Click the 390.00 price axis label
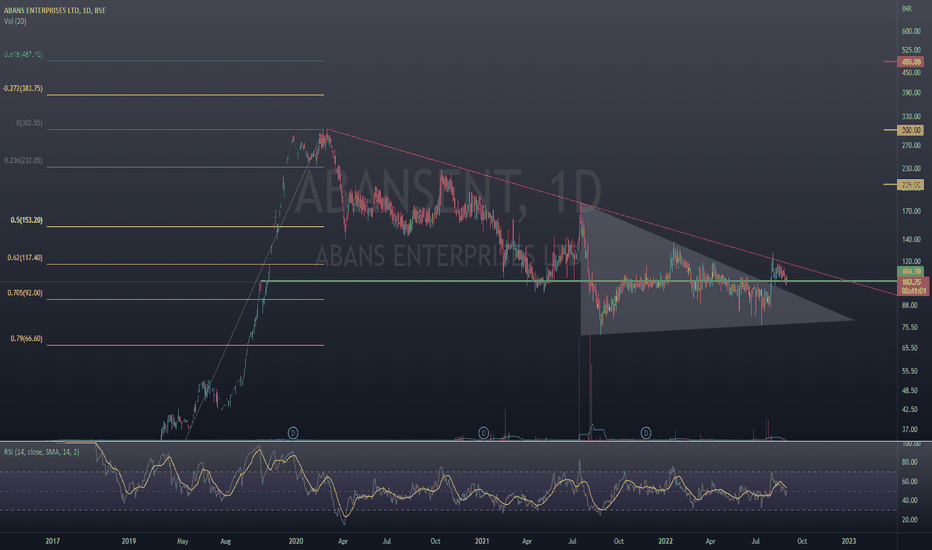Viewport: 932px width, 550px height. (x=911, y=93)
